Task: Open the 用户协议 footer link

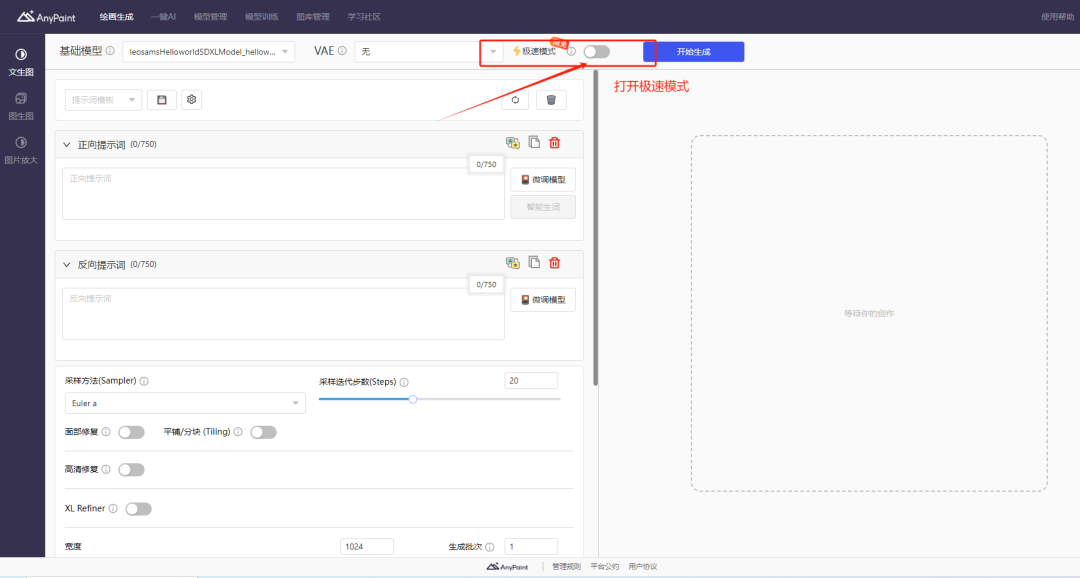Action: coord(643,566)
